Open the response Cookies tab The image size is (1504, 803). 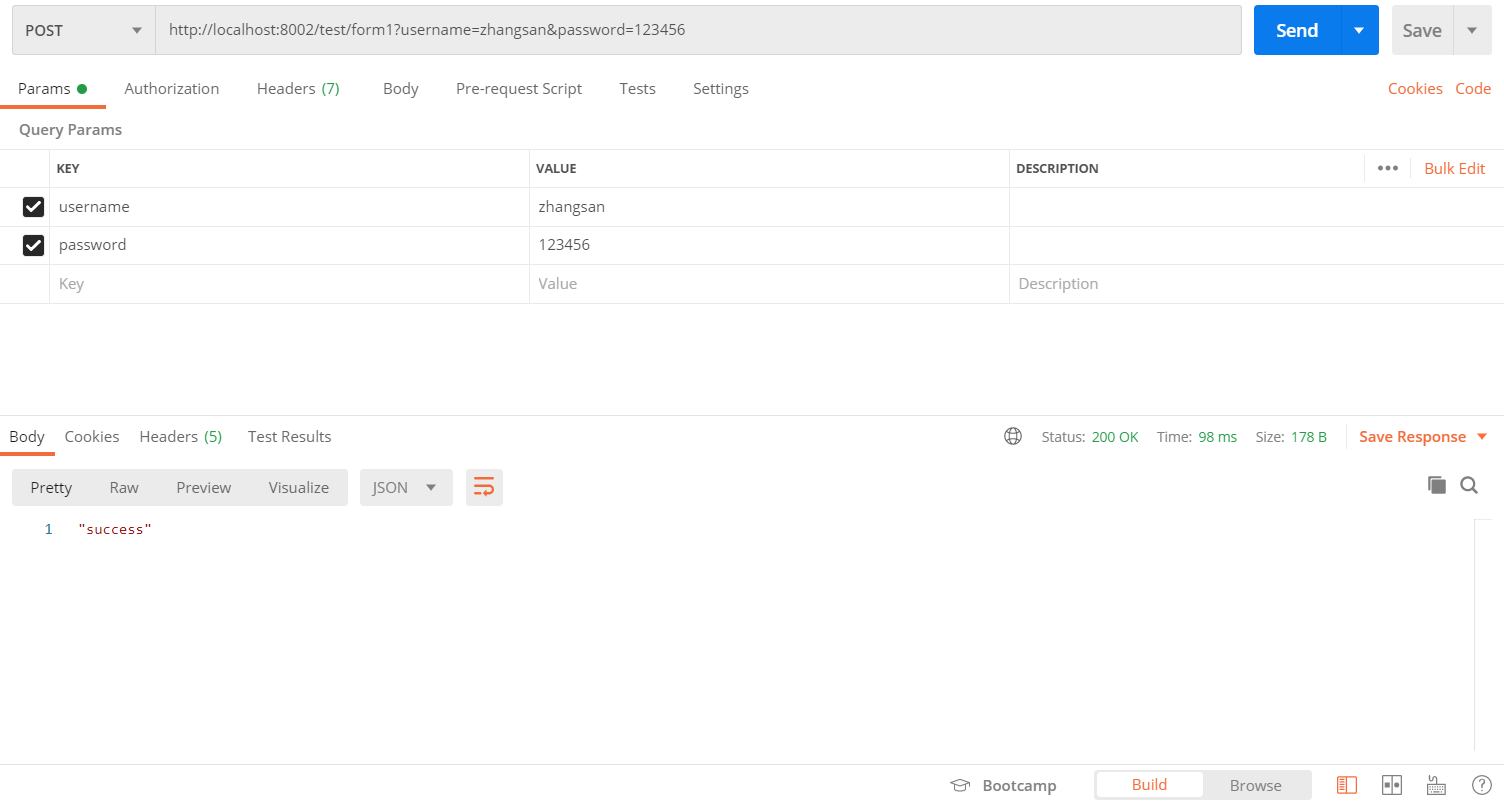click(x=92, y=436)
